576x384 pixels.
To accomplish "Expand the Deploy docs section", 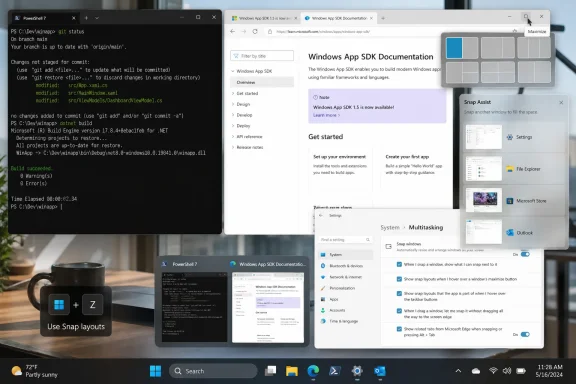I will [233, 126].
